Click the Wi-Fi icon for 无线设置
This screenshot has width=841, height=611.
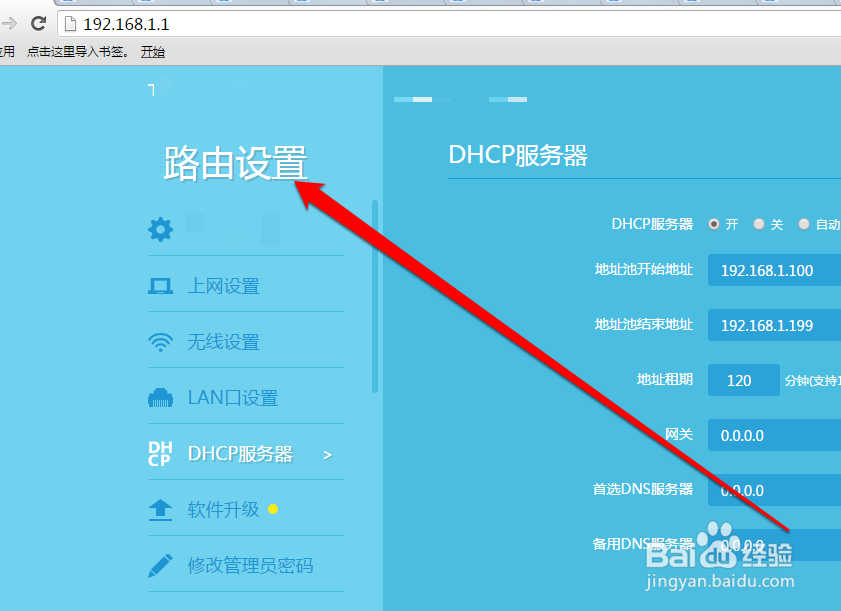click(x=160, y=342)
